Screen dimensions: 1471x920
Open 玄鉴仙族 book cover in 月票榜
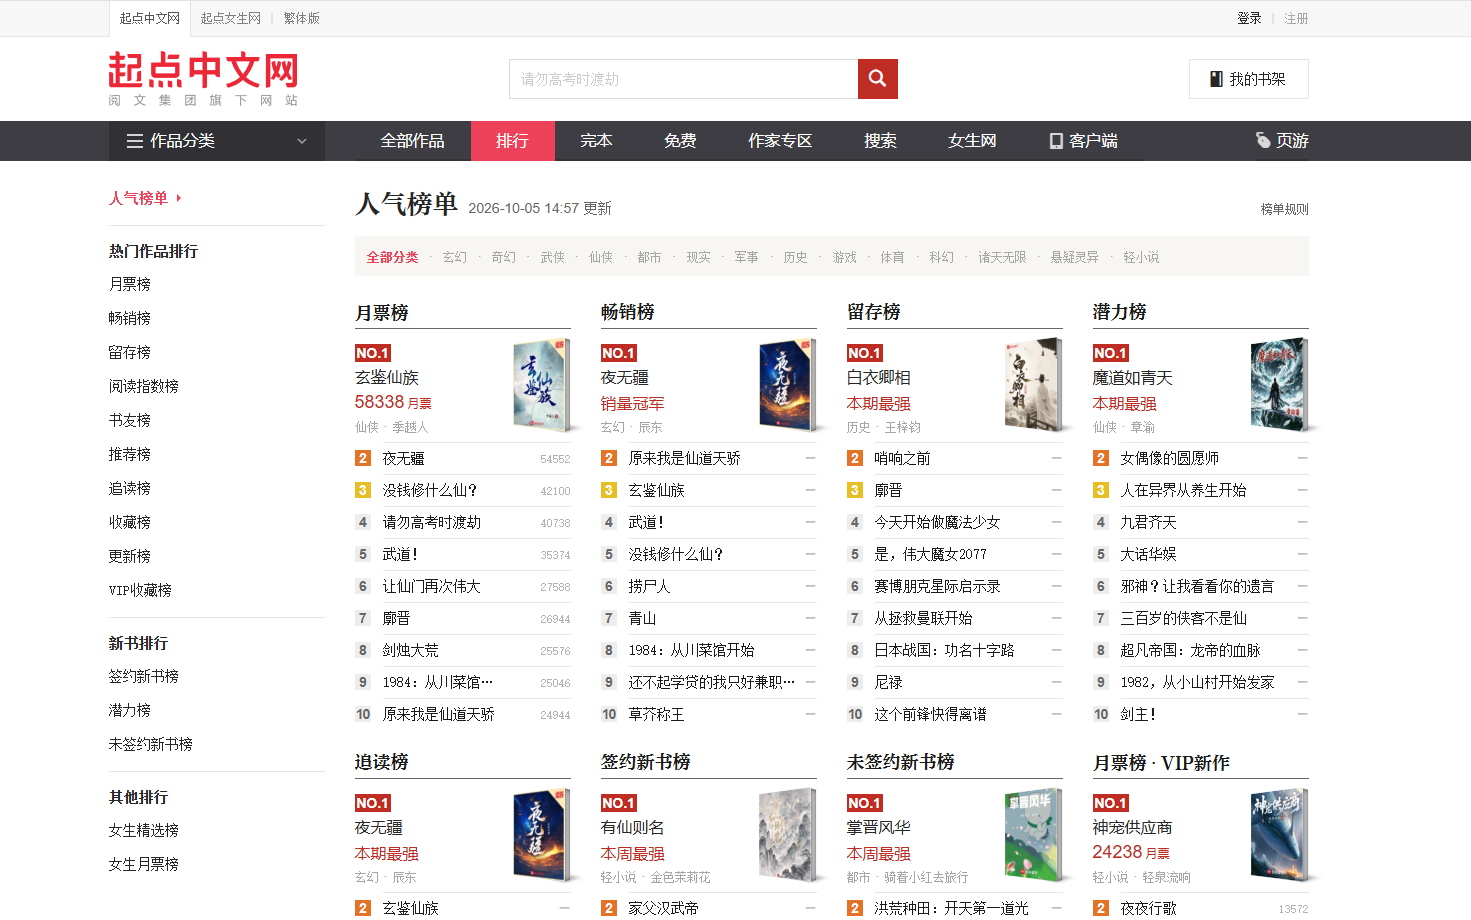pyautogui.click(x=541, y=385)
